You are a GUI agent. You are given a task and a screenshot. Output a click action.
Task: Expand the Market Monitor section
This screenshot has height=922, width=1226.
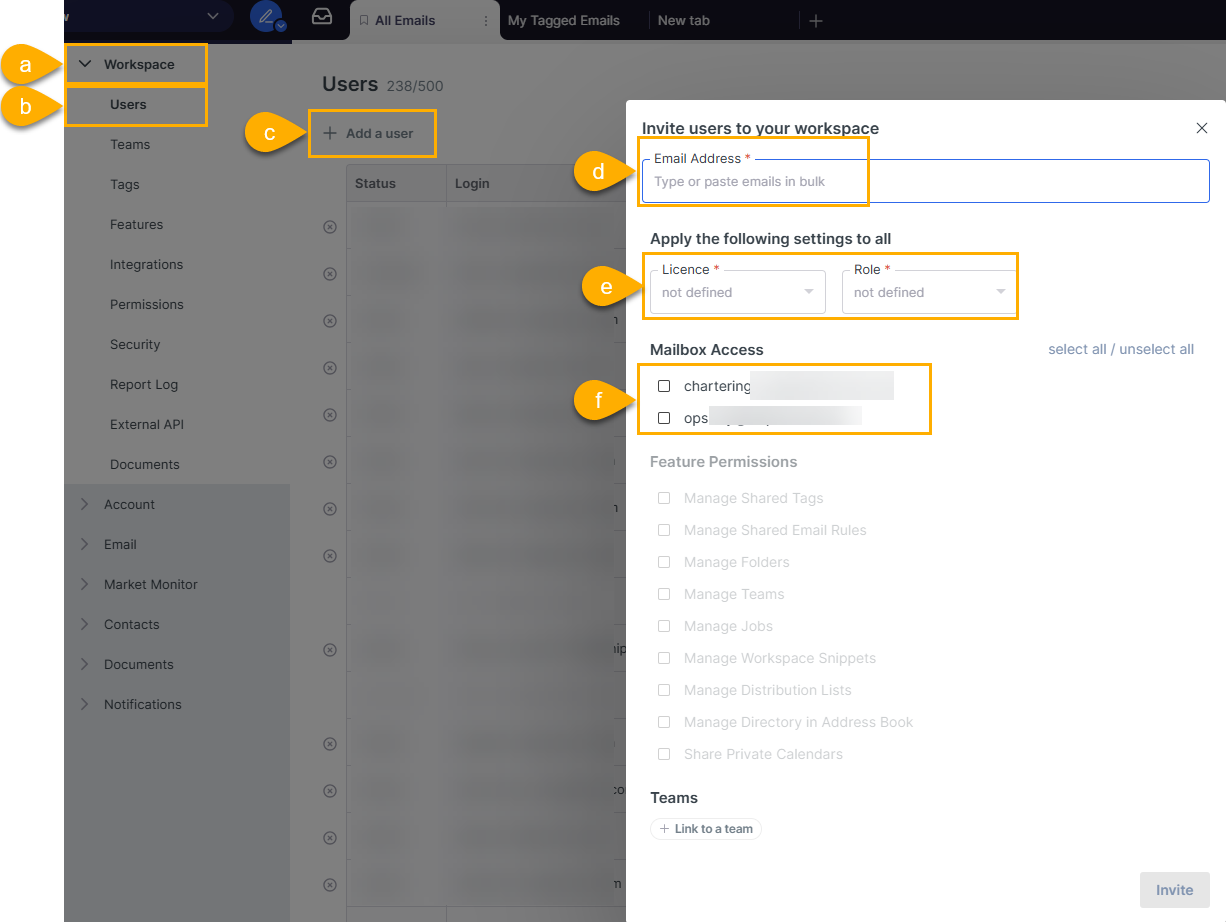coord(85,584)
